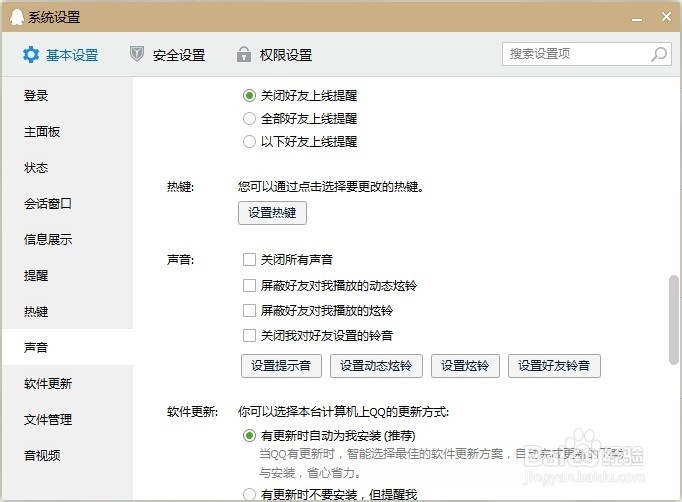Open the 文件管理 sidebar section
Image resolution: width=682 pixels, height=502 pixels.
pos(67,419)
